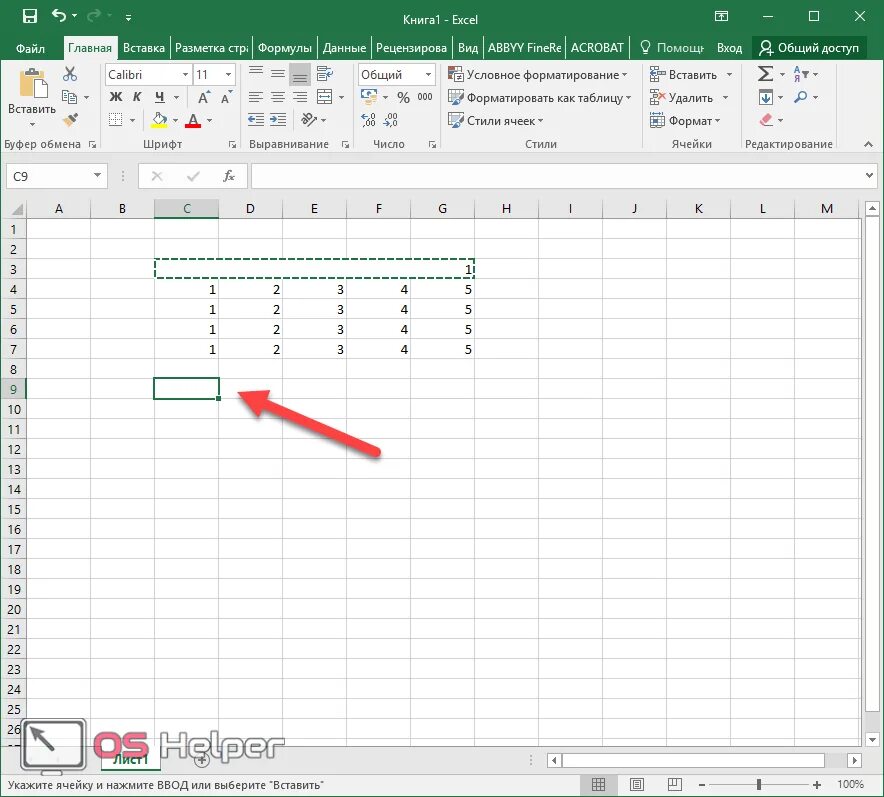Click the Cut scissors icon
The height and width of the screenshot is (797, 884).
coord(69,74)
